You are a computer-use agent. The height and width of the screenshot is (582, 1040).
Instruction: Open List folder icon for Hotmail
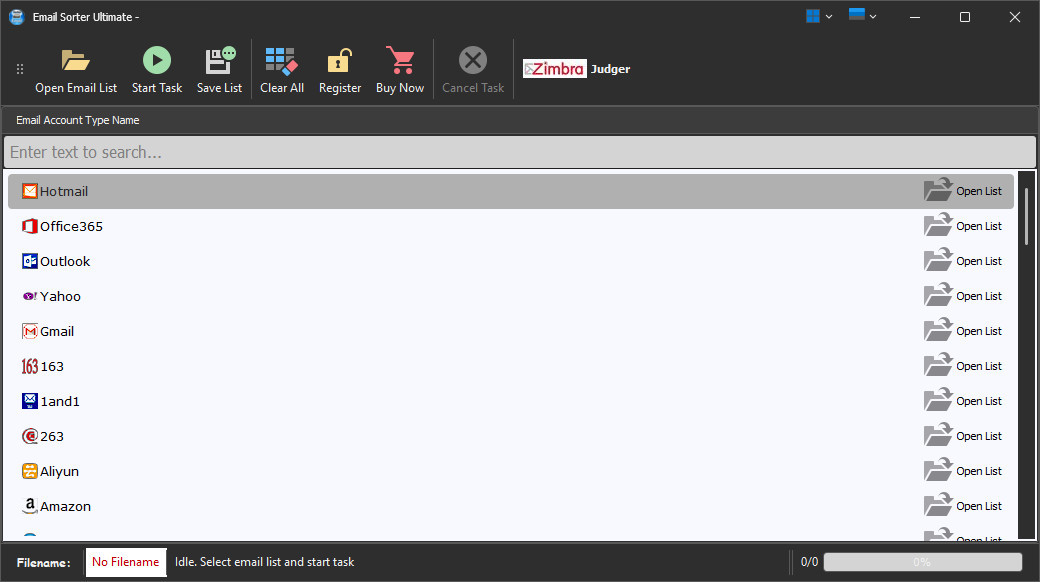(938, 190)
